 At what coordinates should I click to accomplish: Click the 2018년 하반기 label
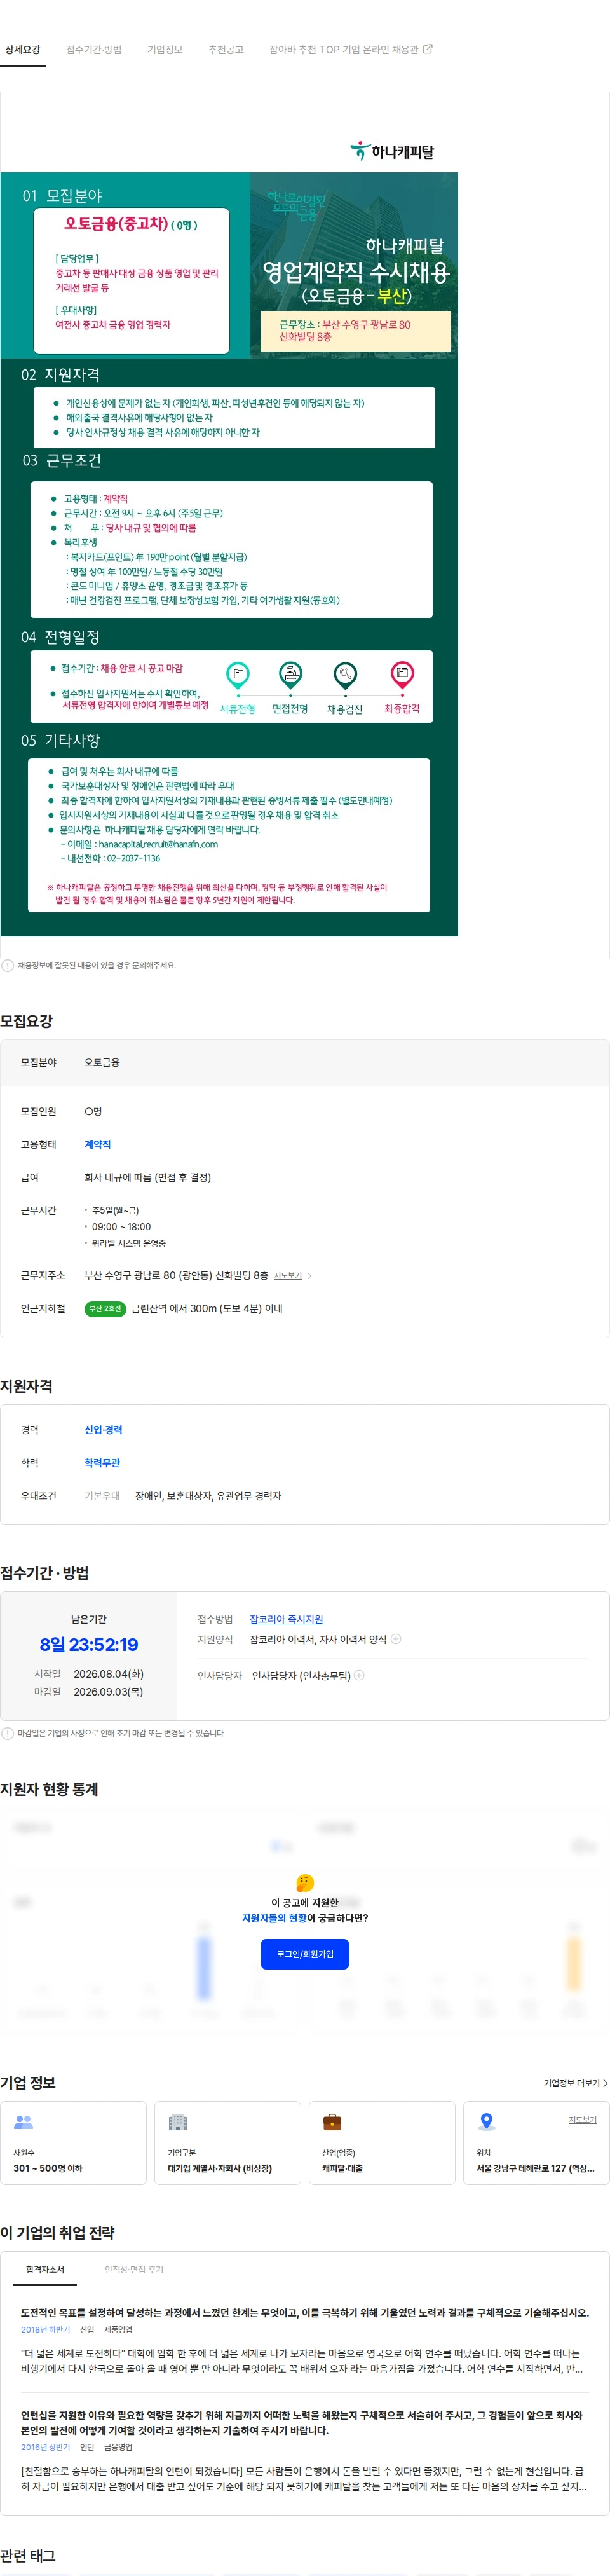46,2330
